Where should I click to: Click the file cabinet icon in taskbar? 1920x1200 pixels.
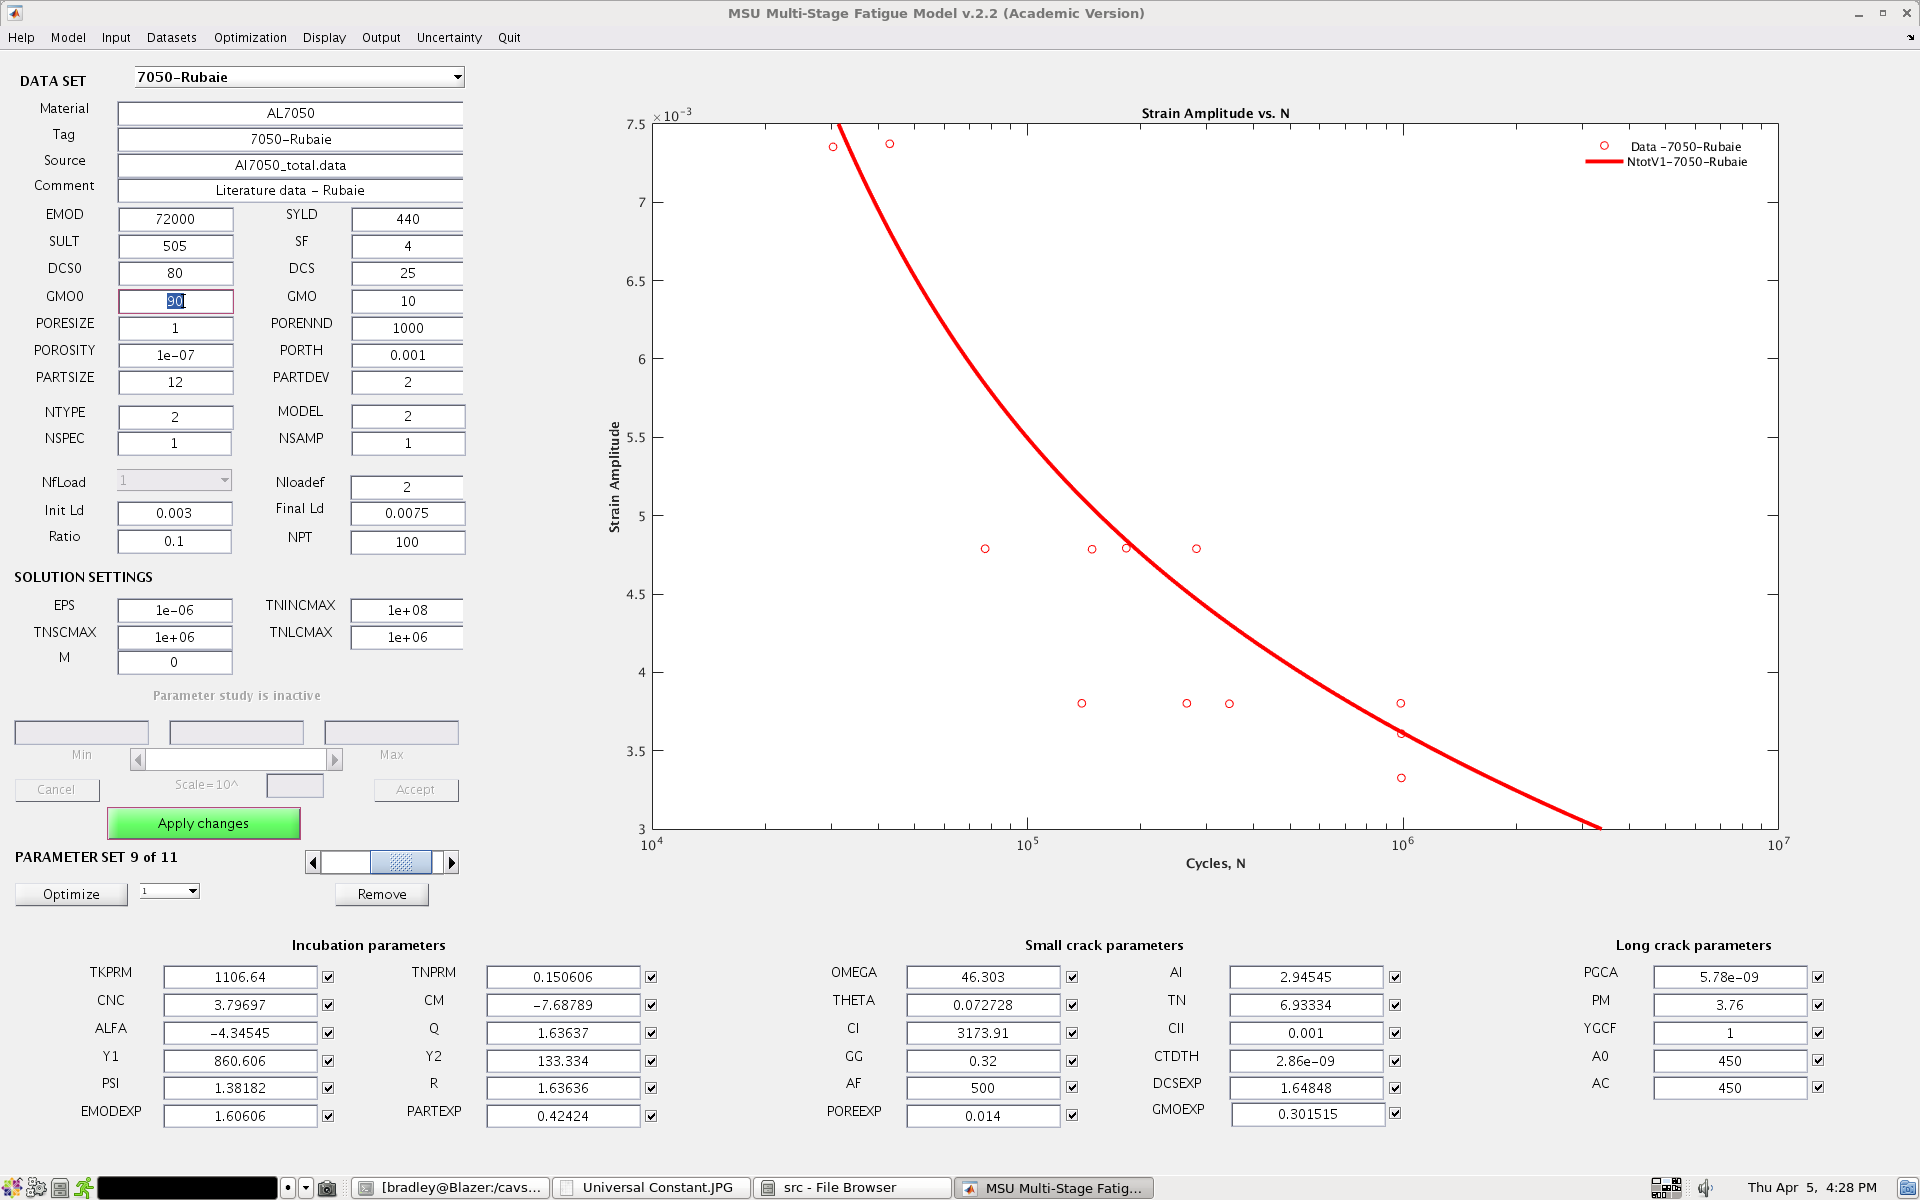[60, 1188]
